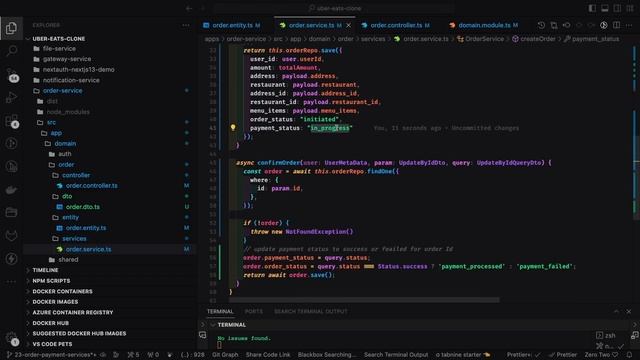Open Run and Debug view
Image resolution: width=640 pixels, height=360 pixels.
point(11,98)
